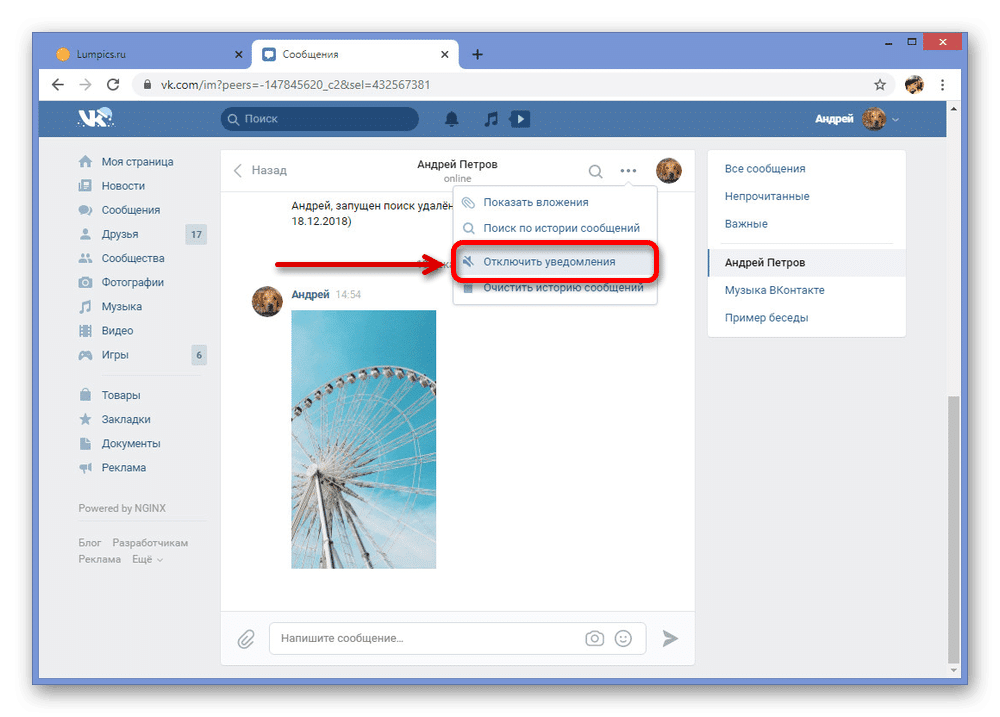Open Непрочитанные messages filter
This screenshot has height=717, width=1000.
(x=767, y=196)
